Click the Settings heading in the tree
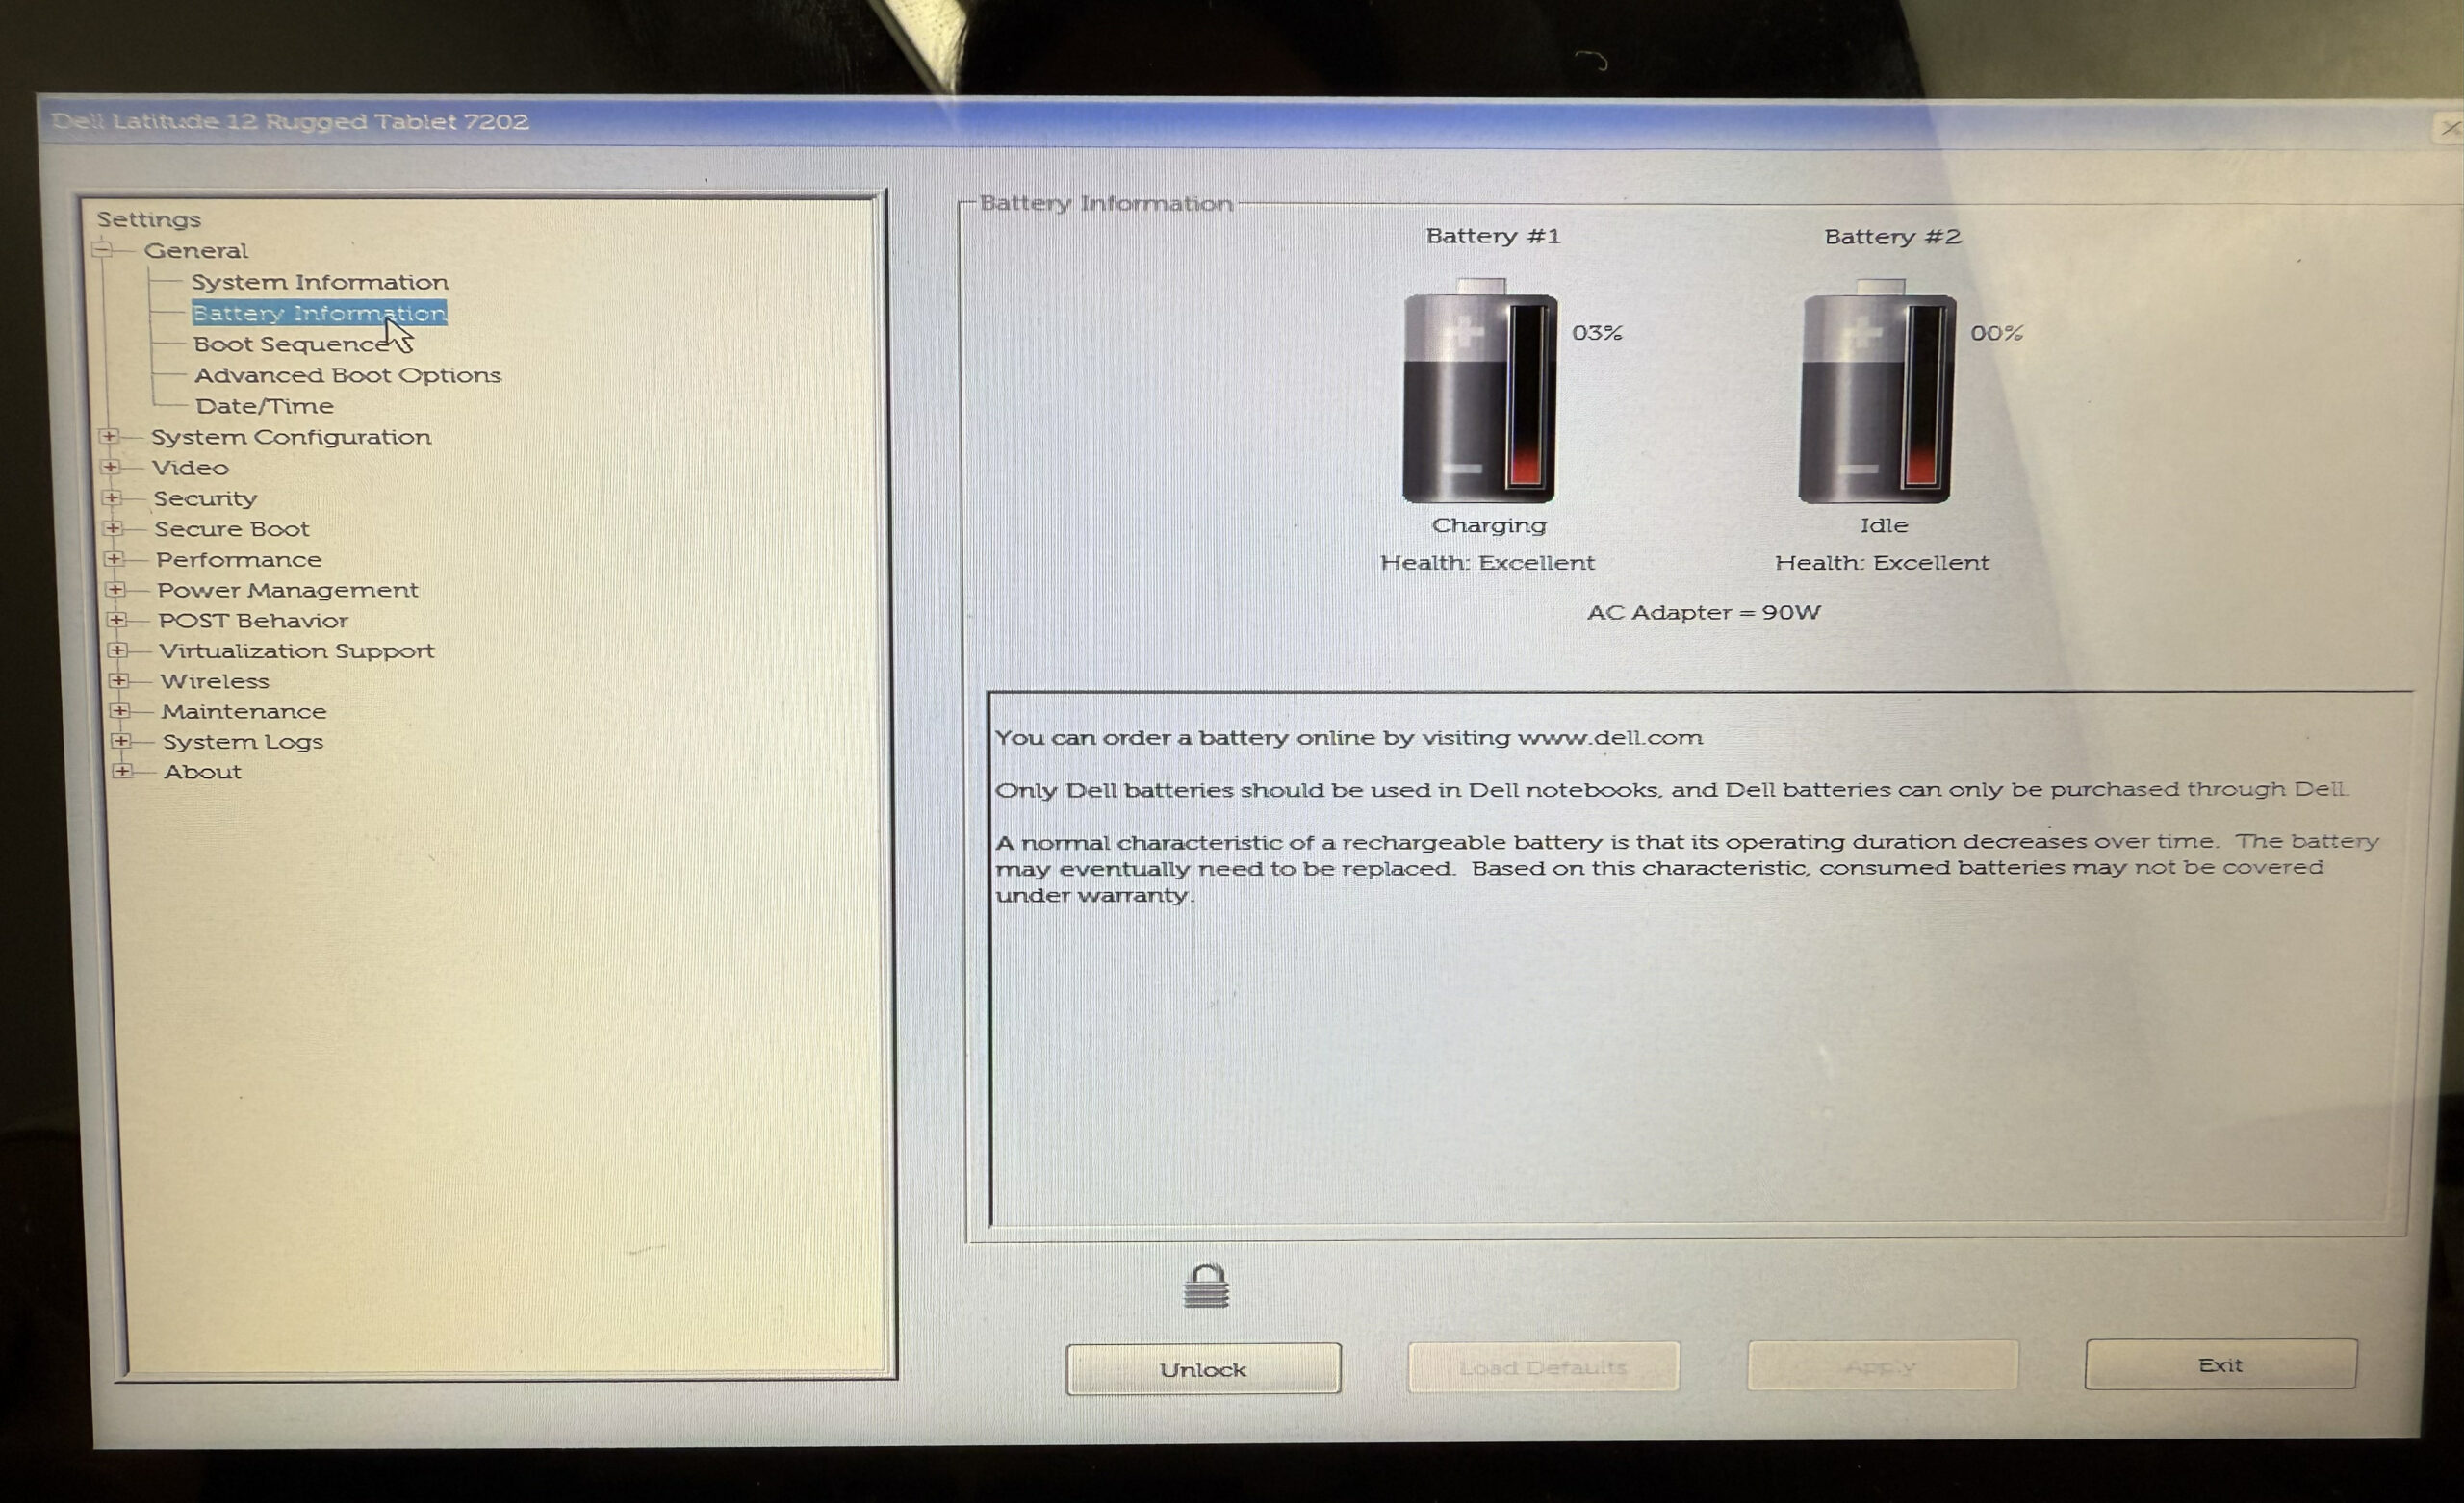The width and height of the screenshot is (2464, 1503). (149, 219)
